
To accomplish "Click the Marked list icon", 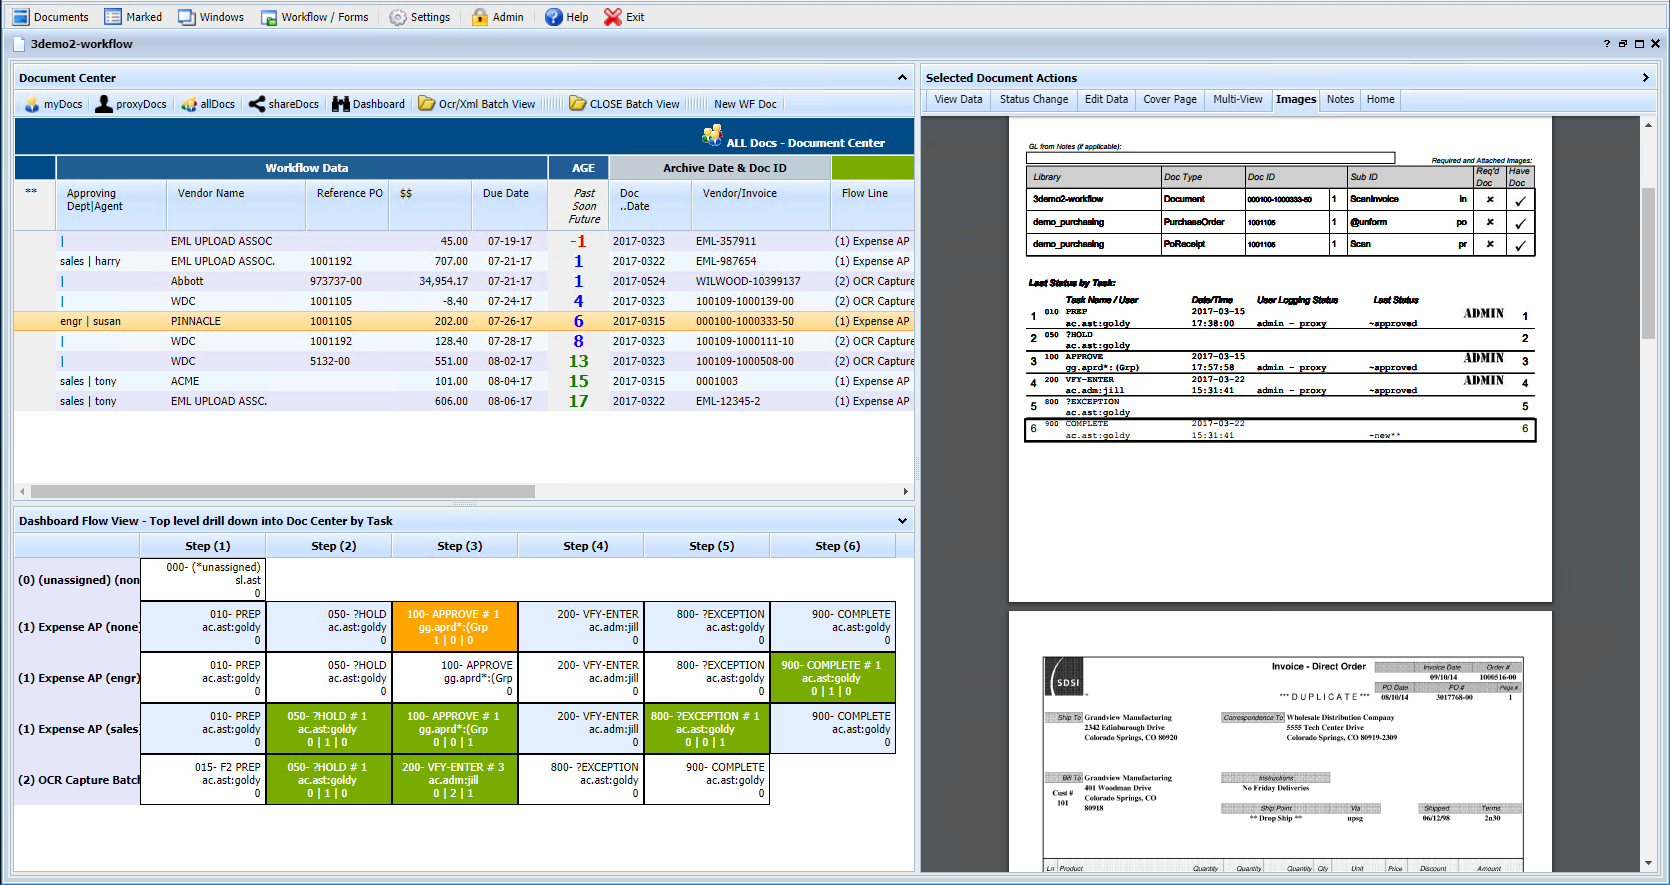I will 113,17.
